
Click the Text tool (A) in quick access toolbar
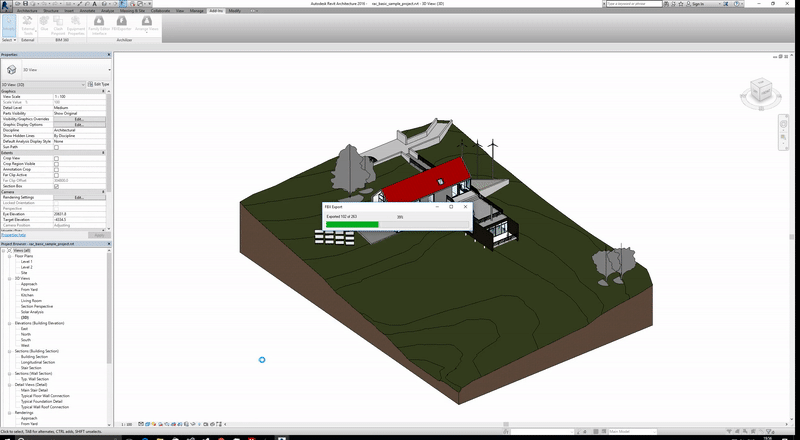pos(94,4)
